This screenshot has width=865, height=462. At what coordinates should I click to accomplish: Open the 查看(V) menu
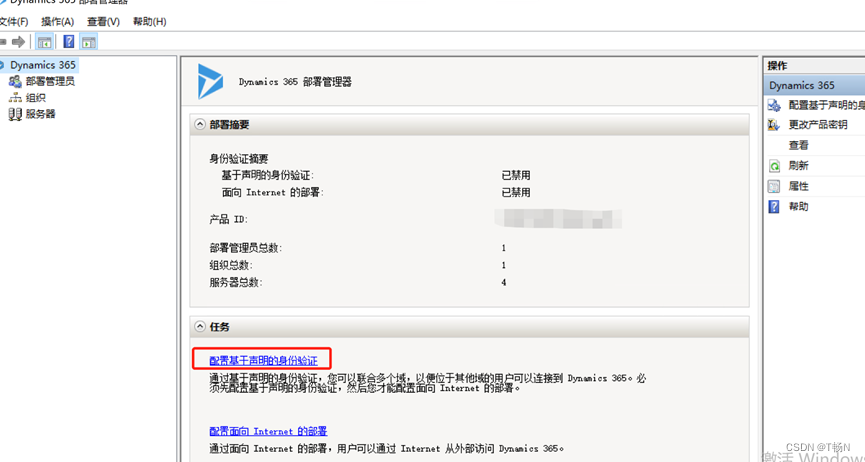click(103, 22)
